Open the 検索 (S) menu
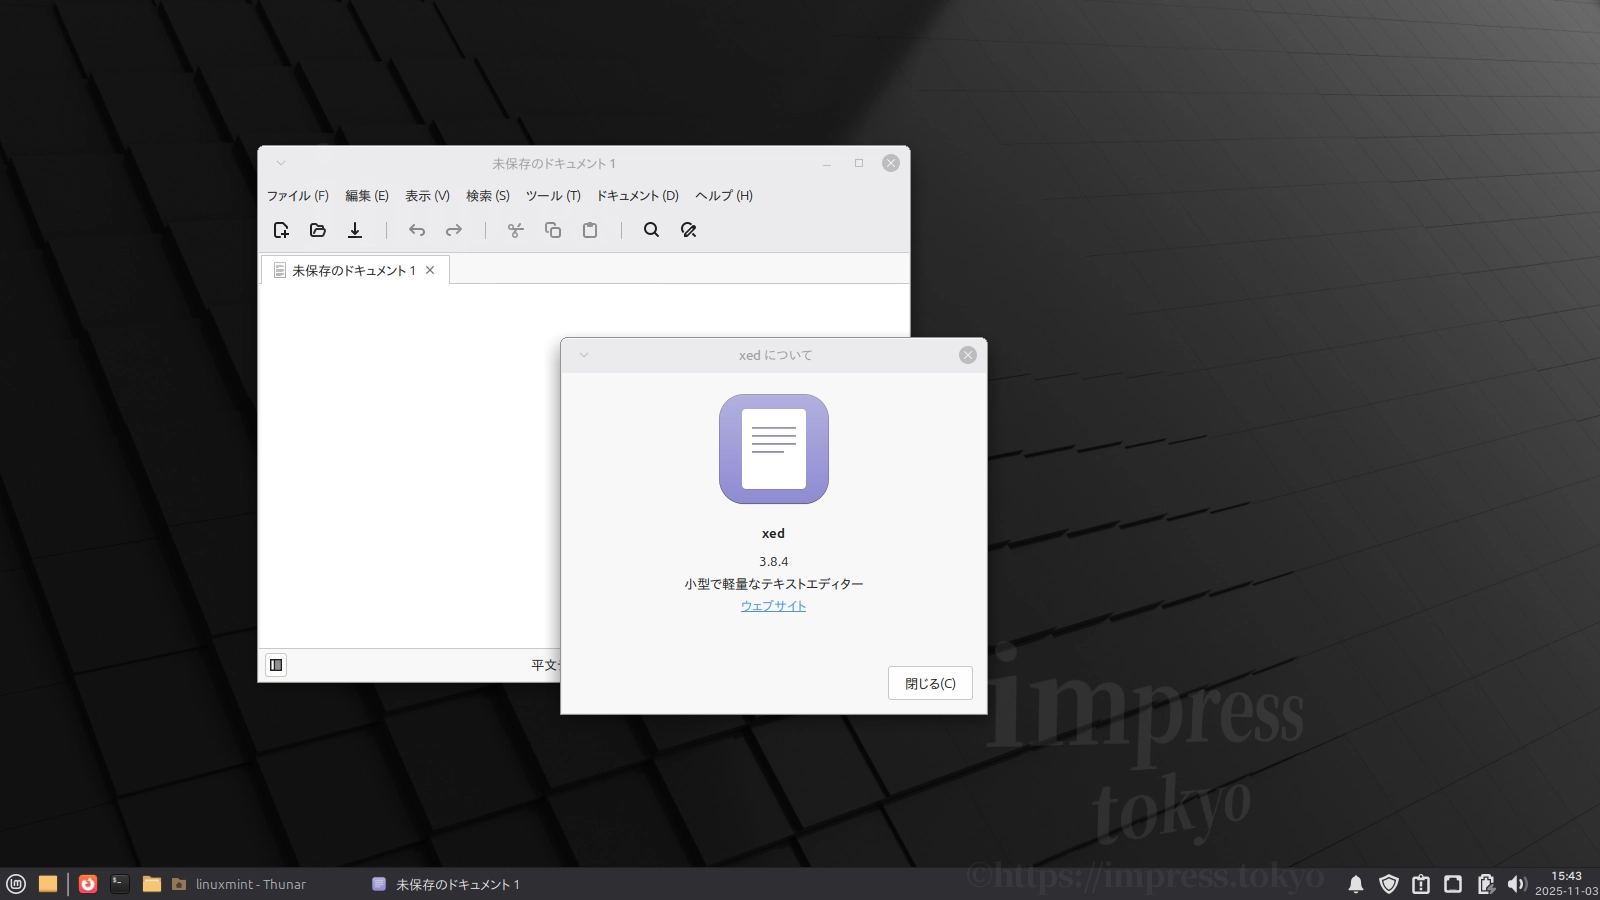This screenshot has height=900, width=1600. pos(488,196)
